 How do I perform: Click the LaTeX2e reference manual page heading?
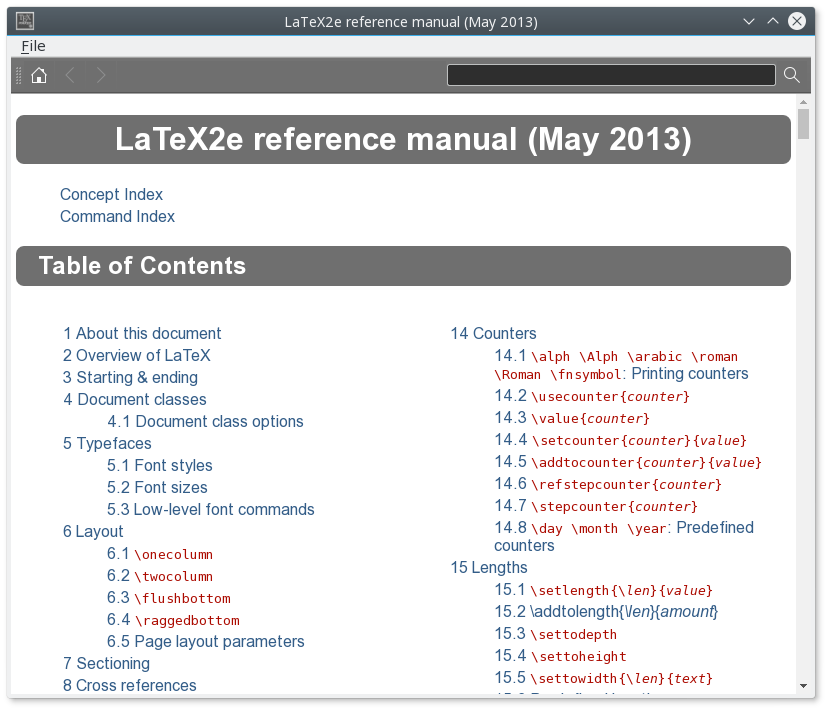(403, 139)
